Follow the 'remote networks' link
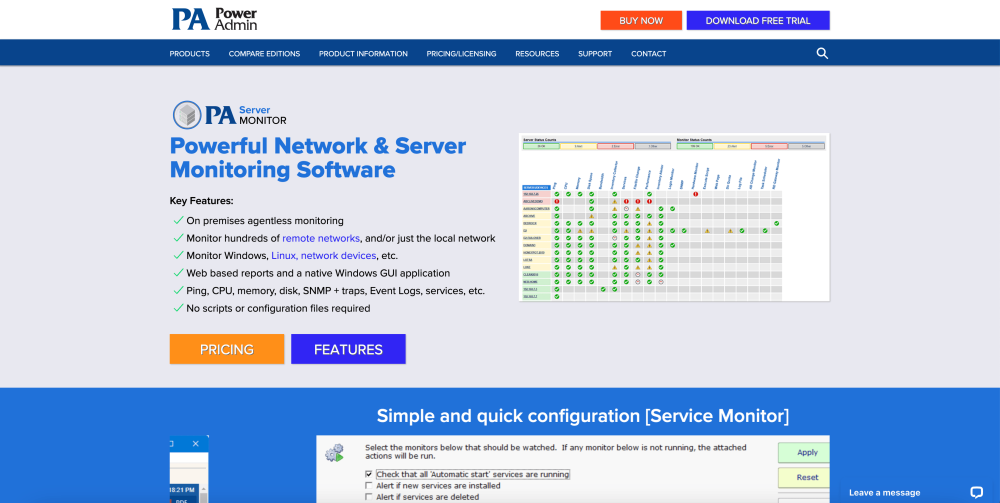 [x=321, y=239]
